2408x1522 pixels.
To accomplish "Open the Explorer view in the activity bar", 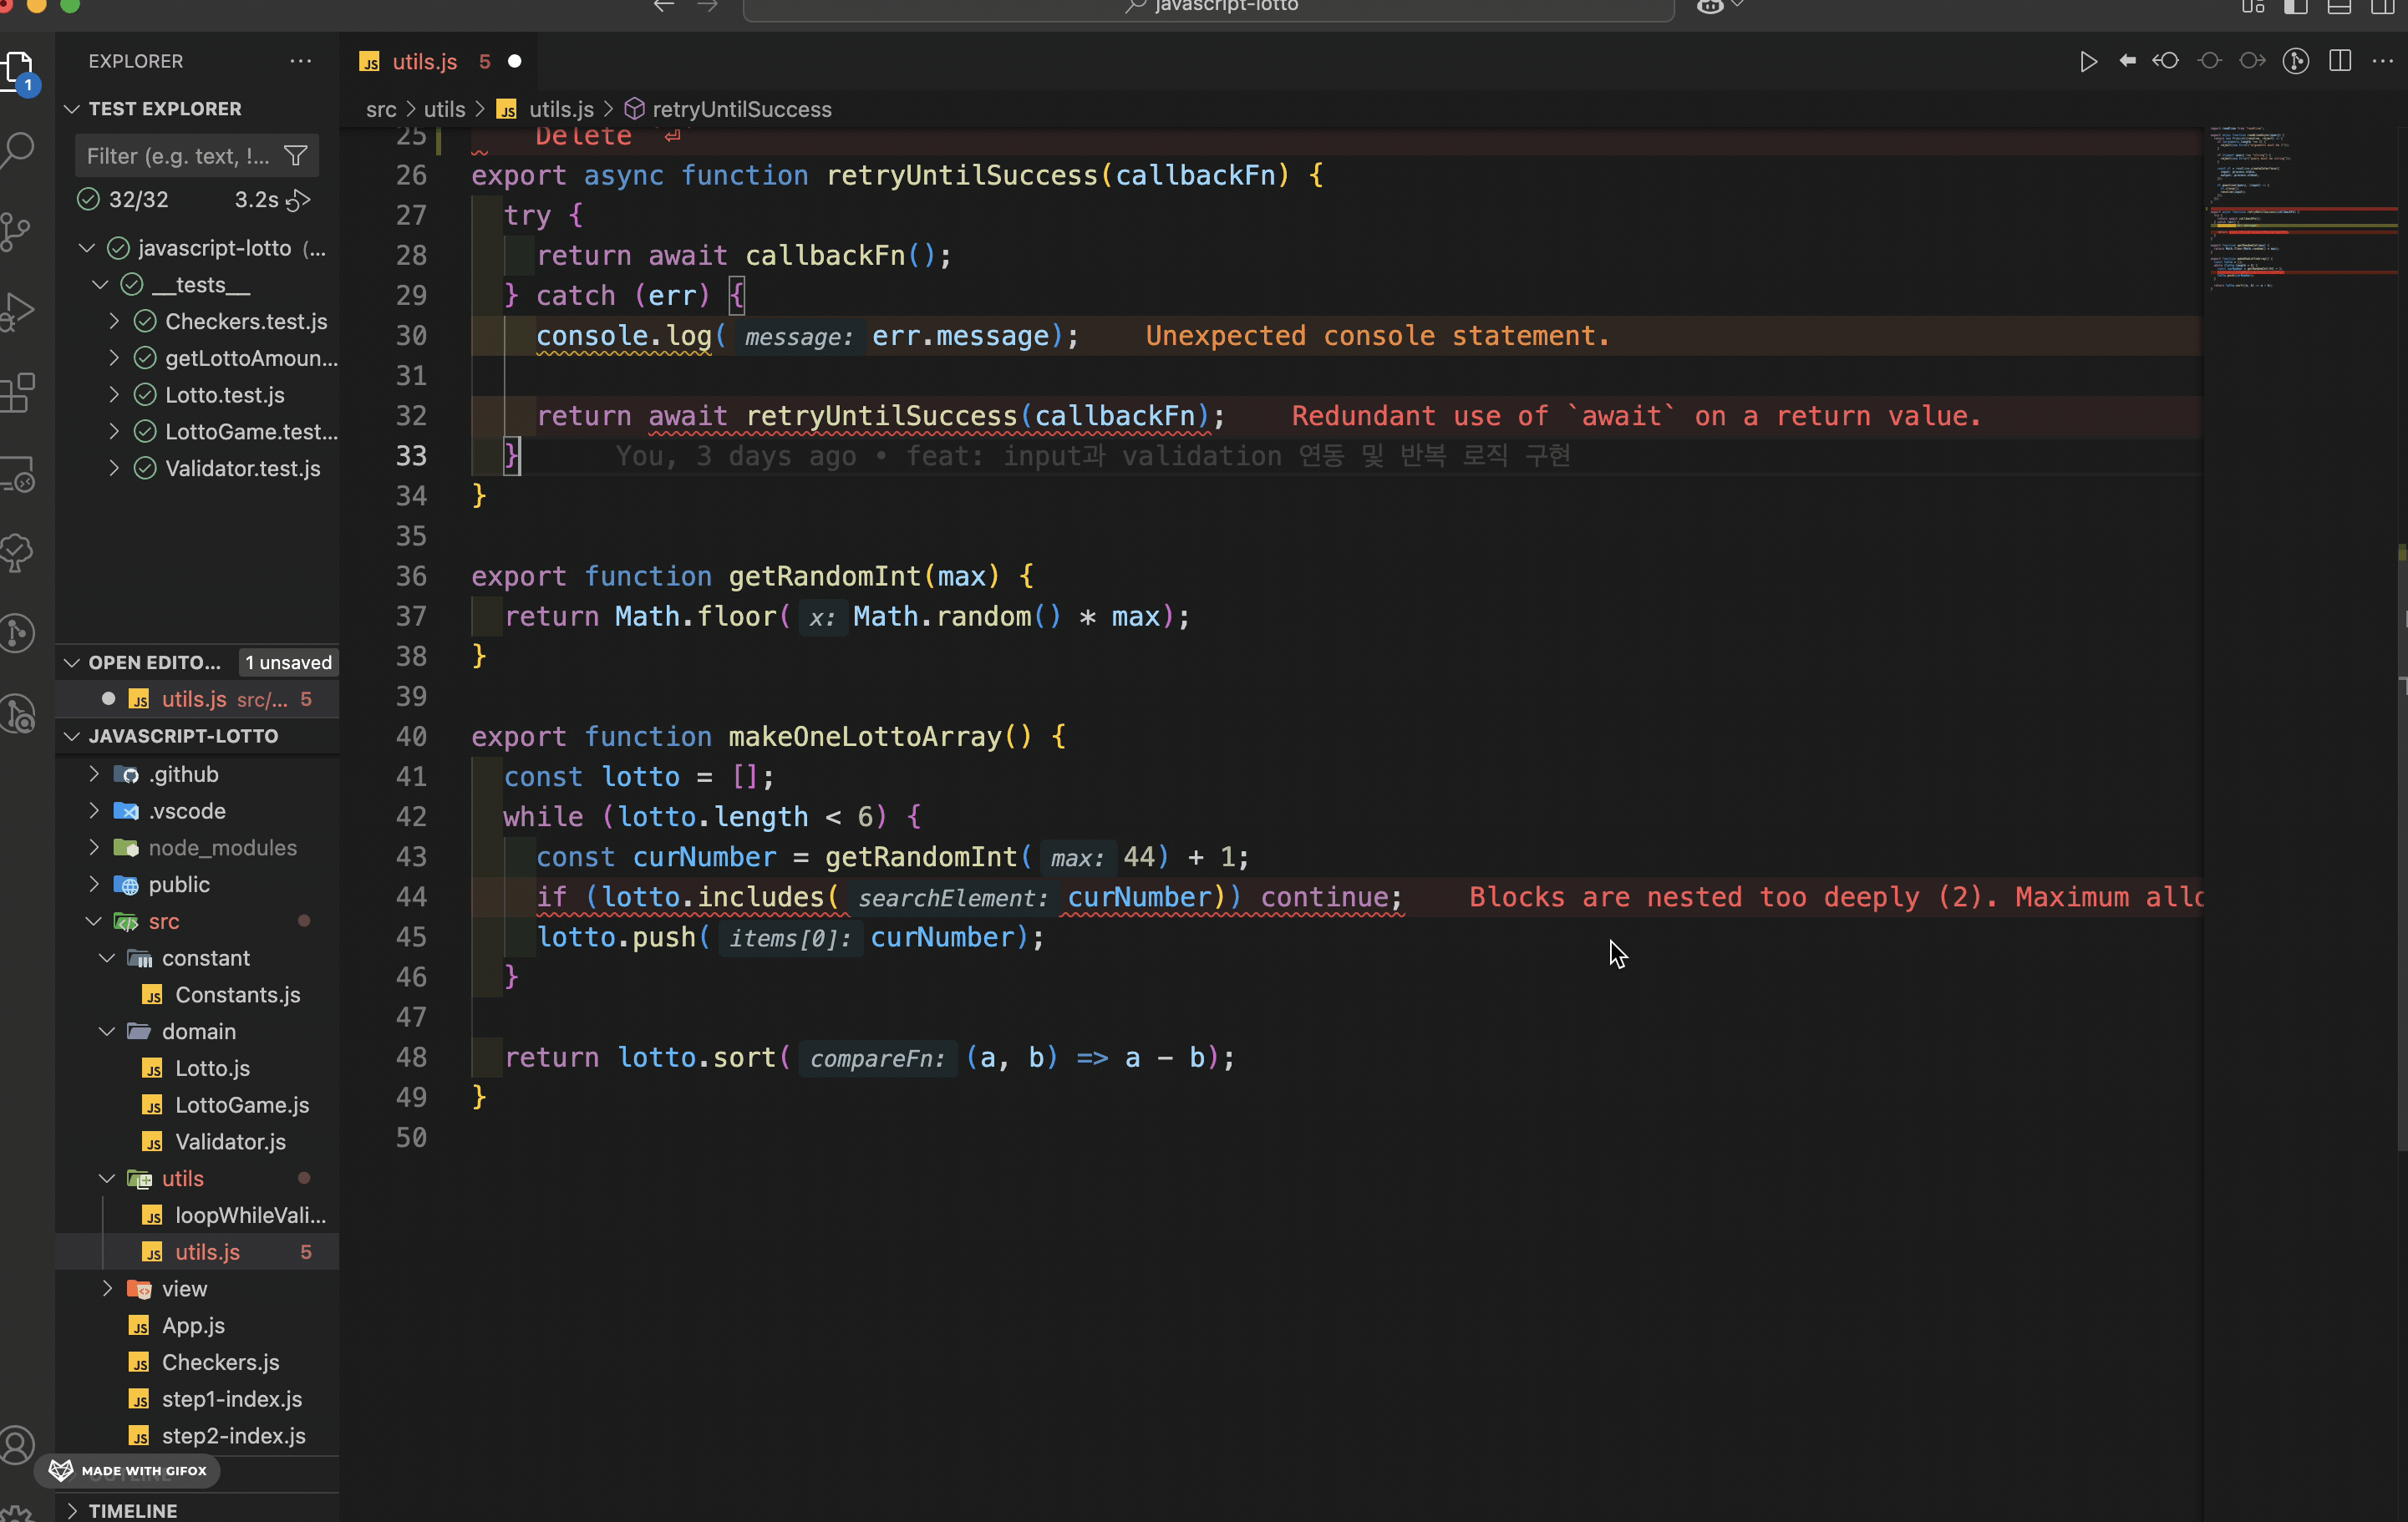I will click(18, 70).
